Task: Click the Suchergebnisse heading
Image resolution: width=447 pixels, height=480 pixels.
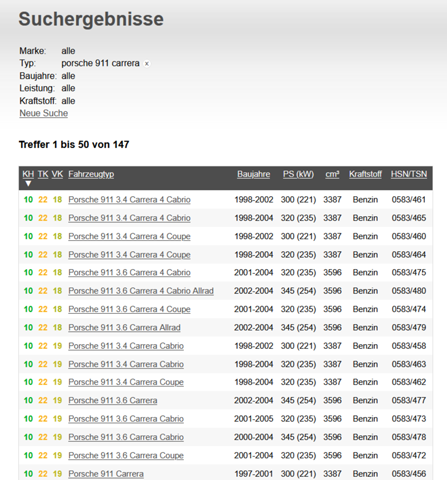Action: [91, 19]
